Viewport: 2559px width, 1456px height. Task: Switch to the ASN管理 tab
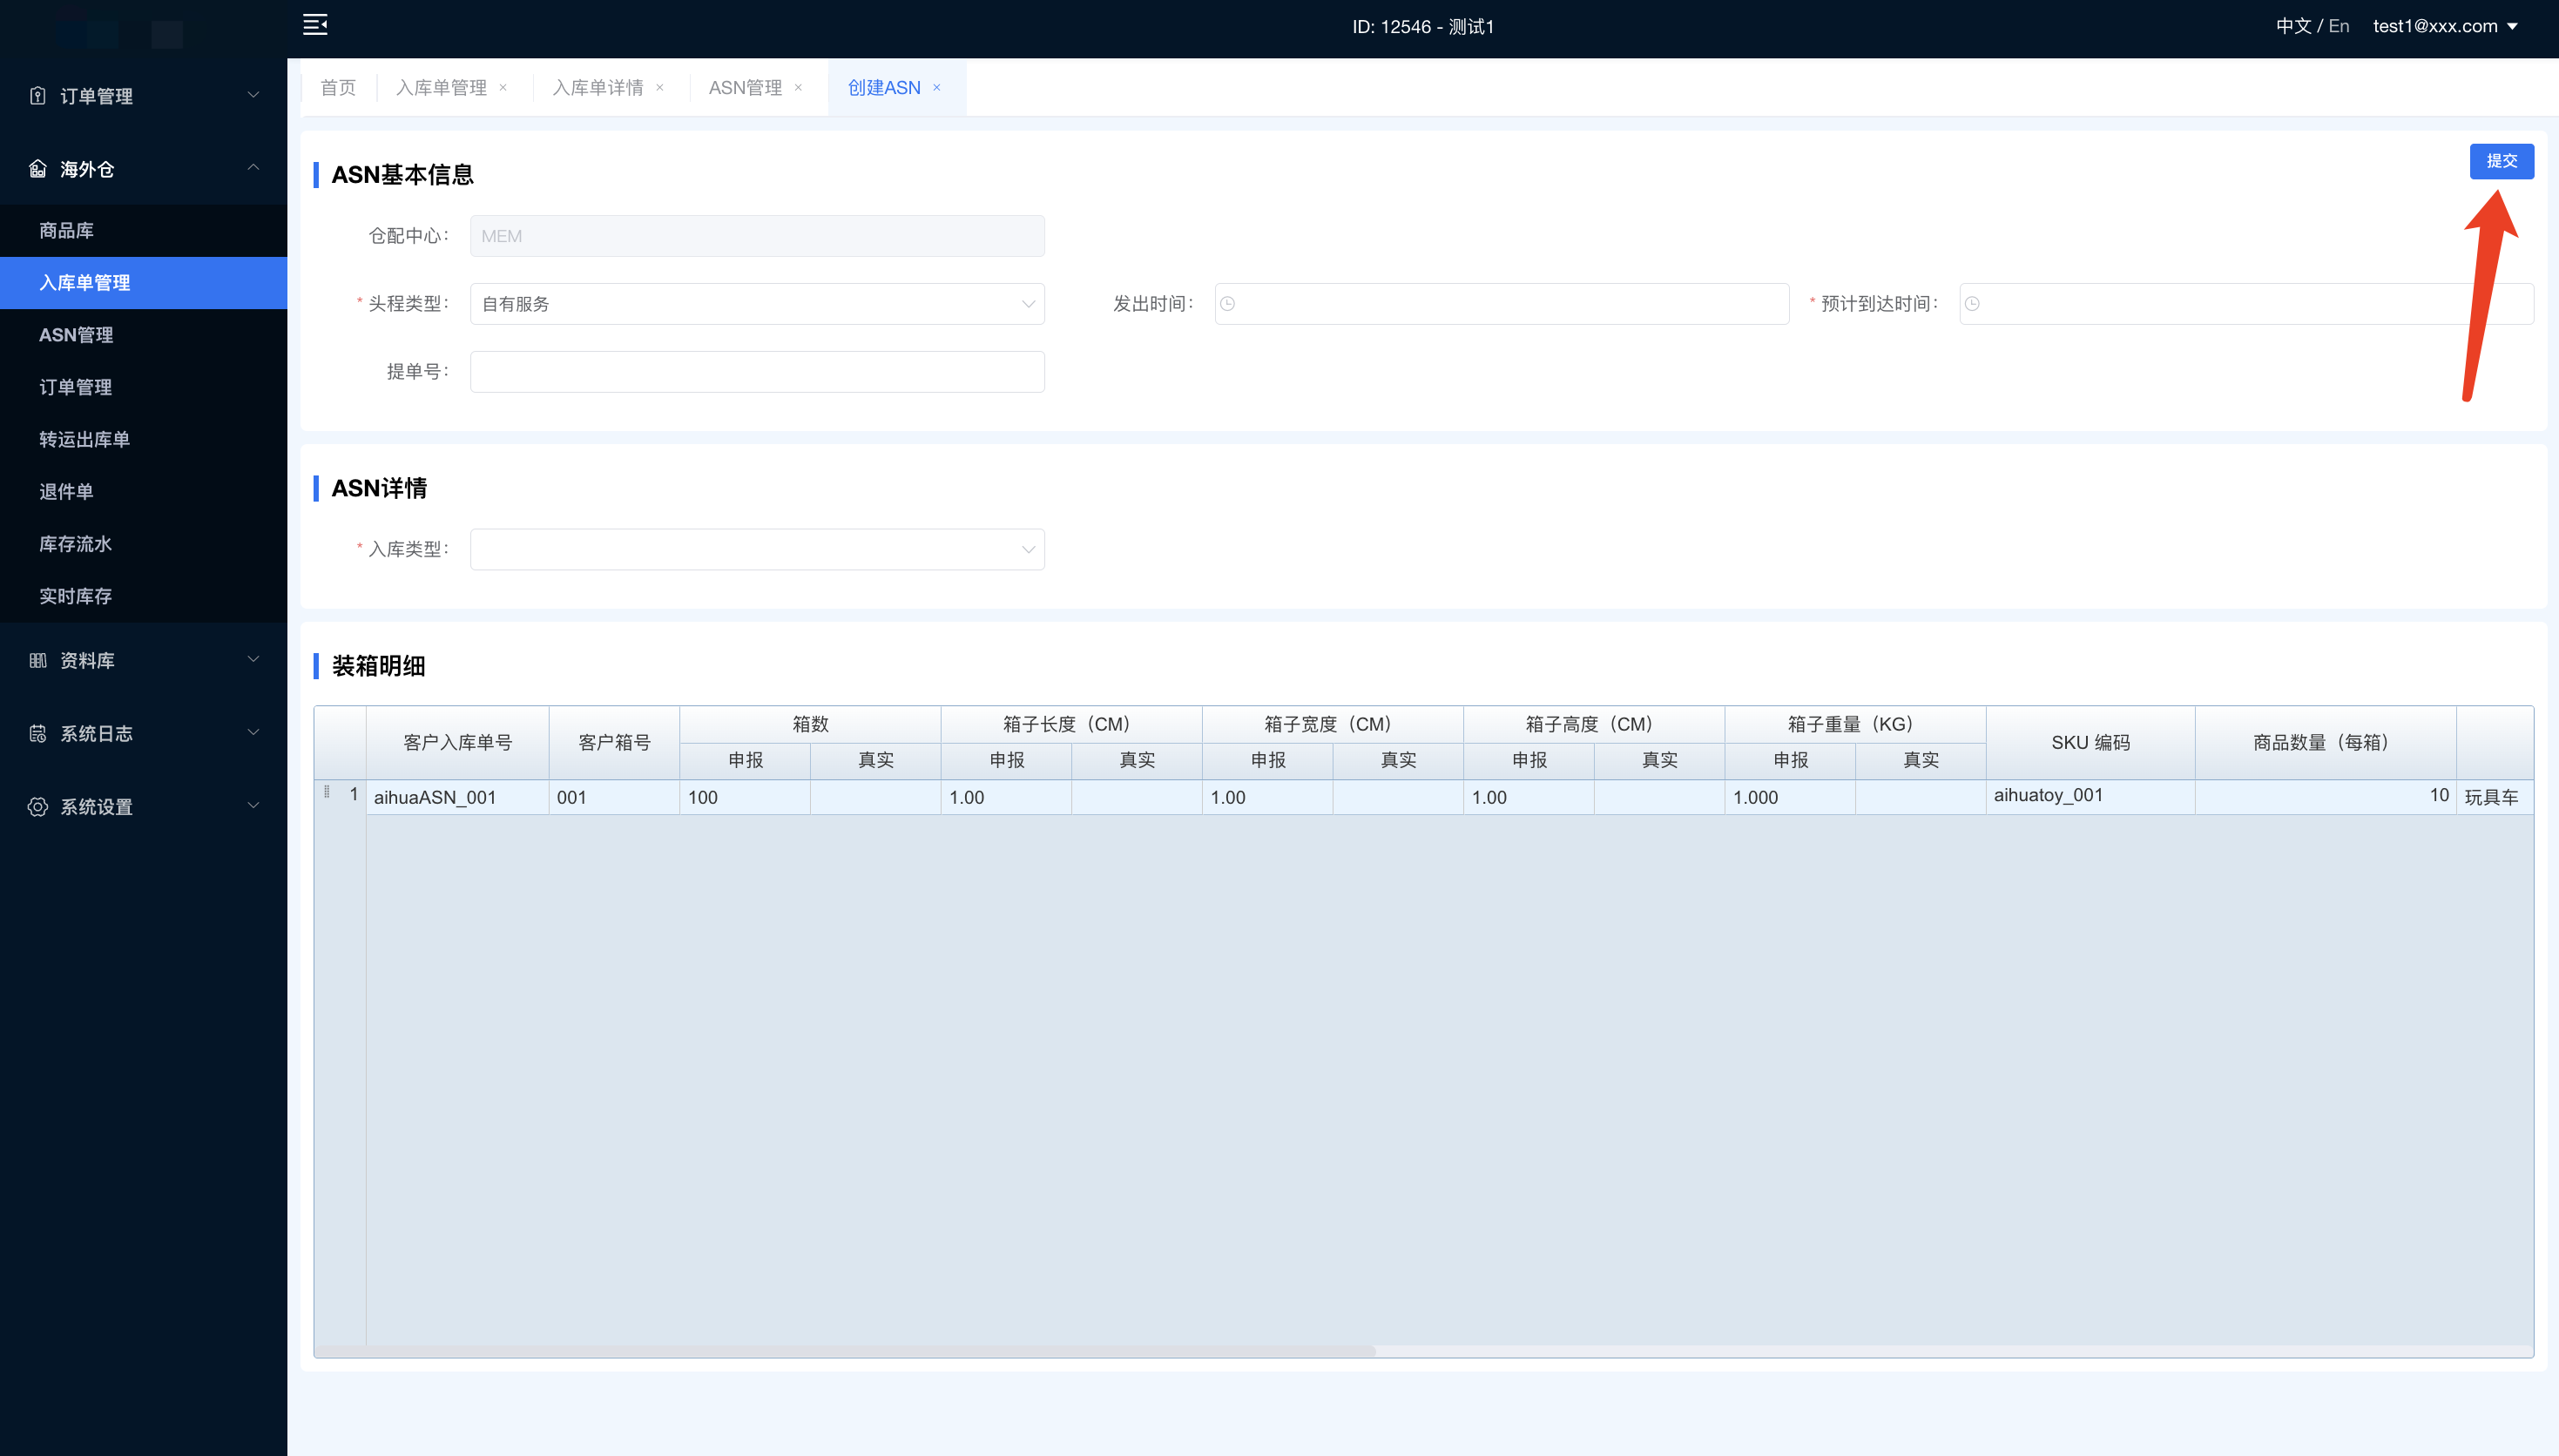(x=745, y=88)
